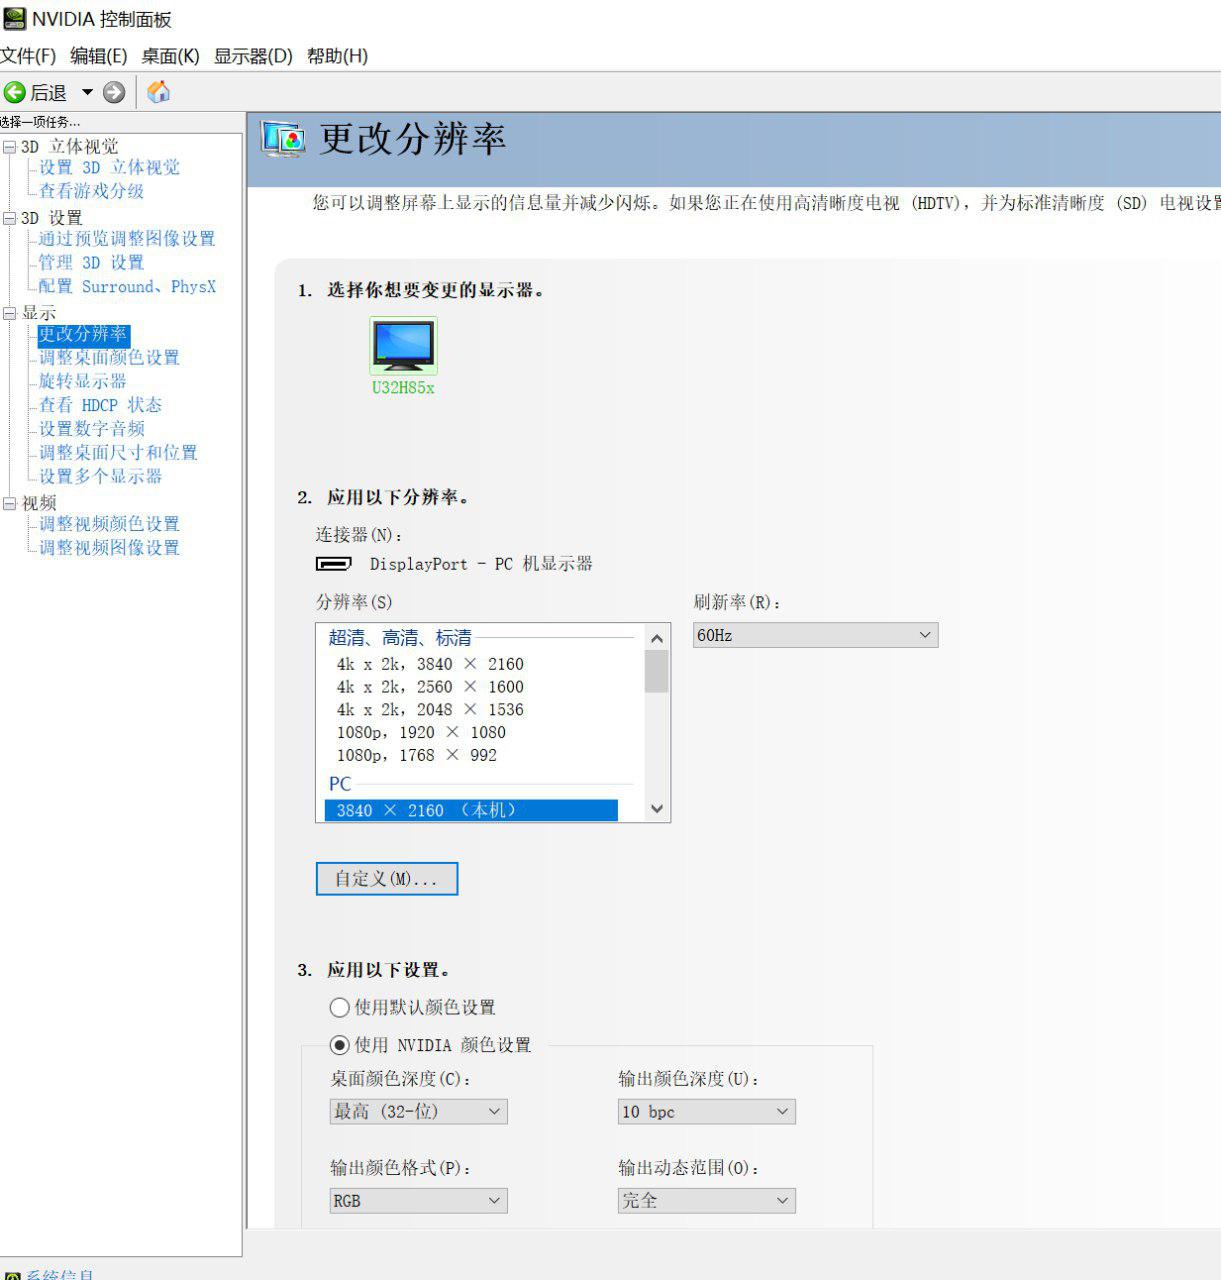
Task: Open the Back history dropdown arrow
Action: [87, 93]
